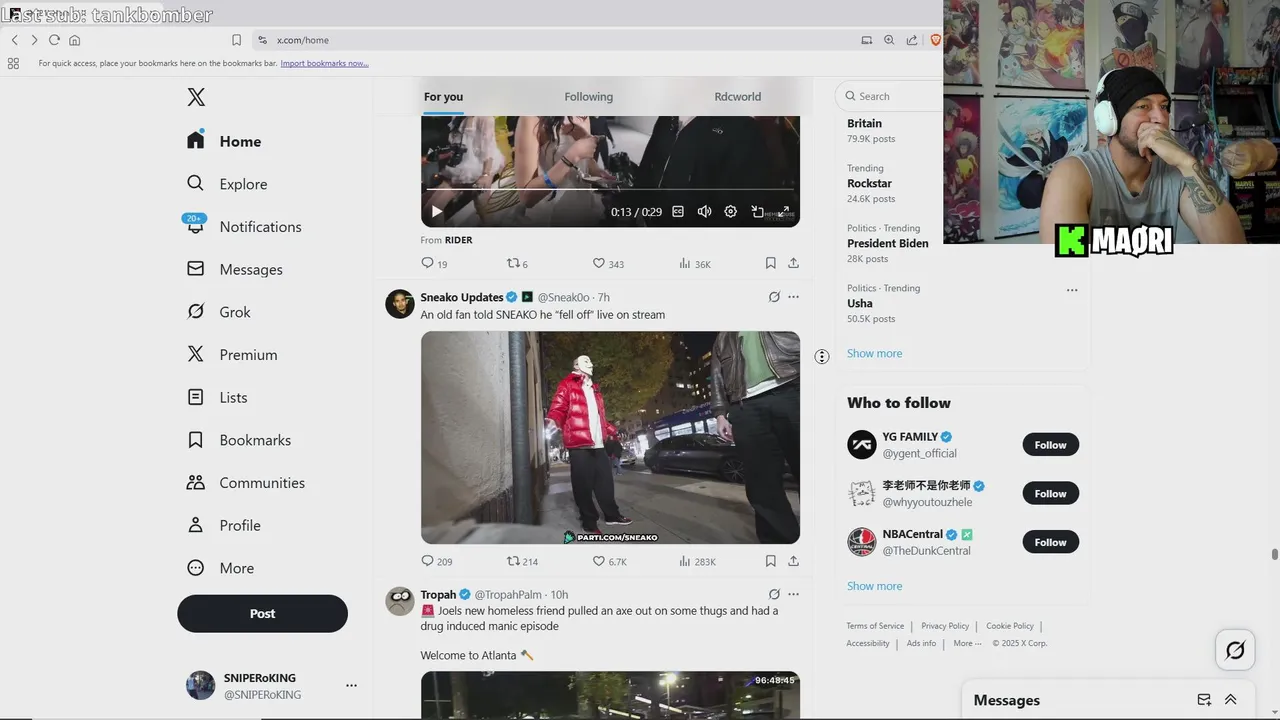
Task: Bookmark the Sneako Updates post
Action: pyautogui.click(x=770, y=561)
